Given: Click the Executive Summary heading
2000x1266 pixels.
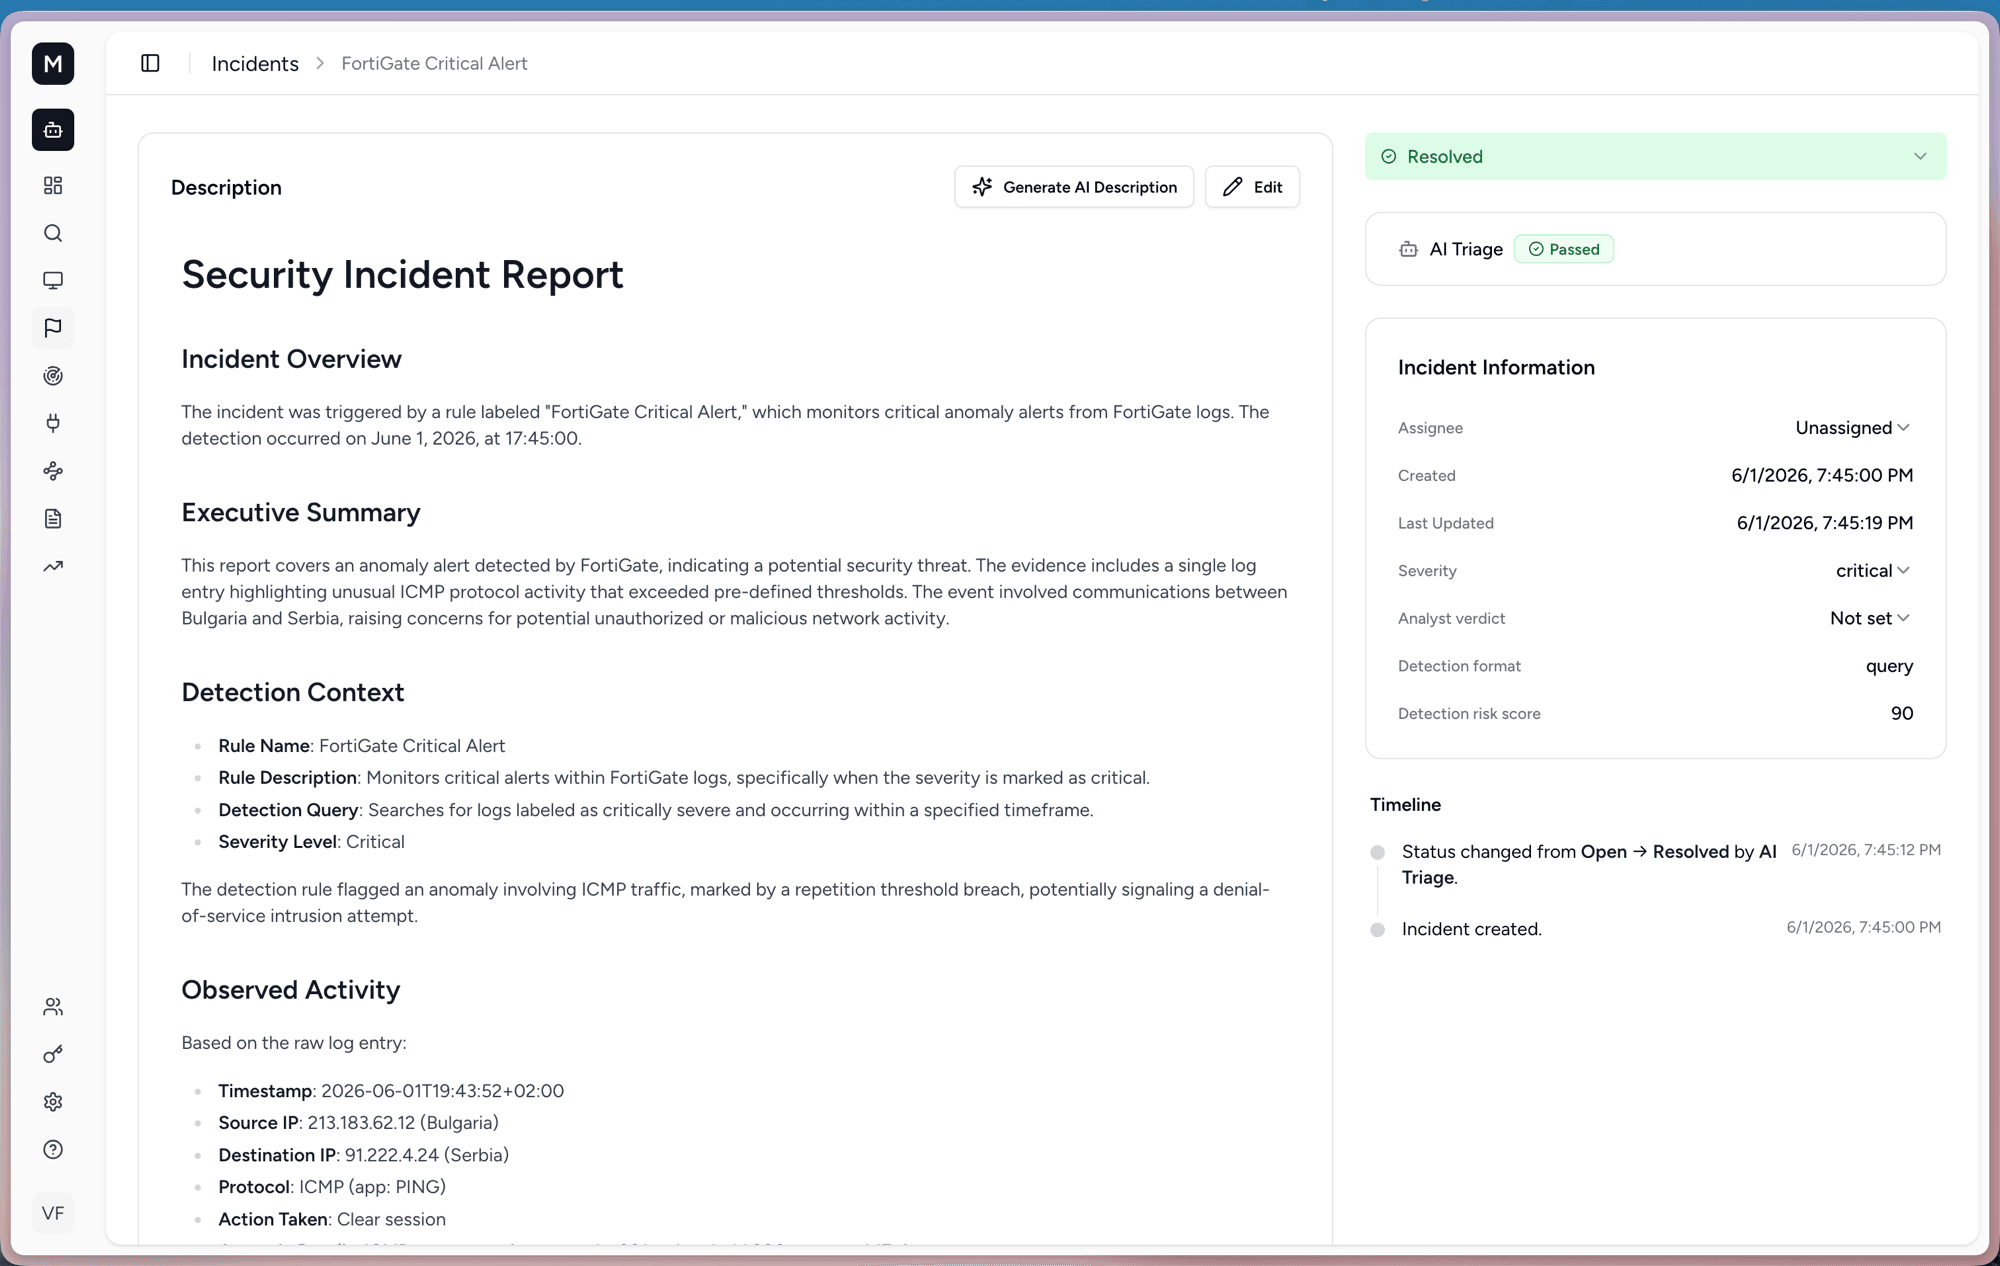Looking at the screenshot, I should click(x=300, y=513).
